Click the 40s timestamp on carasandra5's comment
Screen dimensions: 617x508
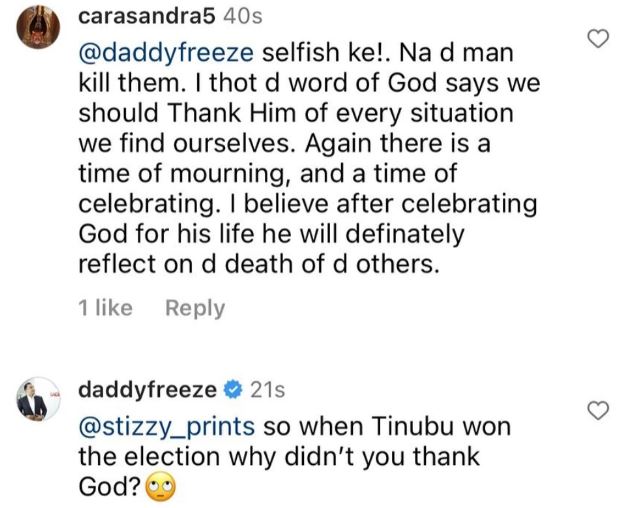[215, 19]
